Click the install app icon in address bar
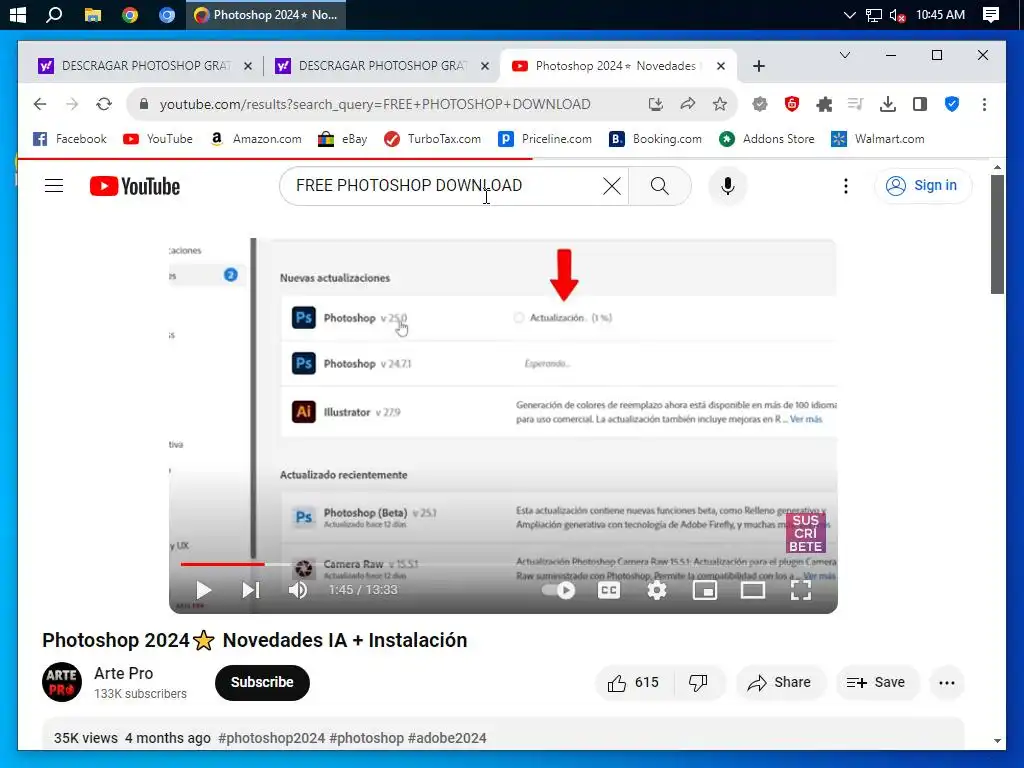The height and width of the screenshot is (768, 1024). [656, 104]
